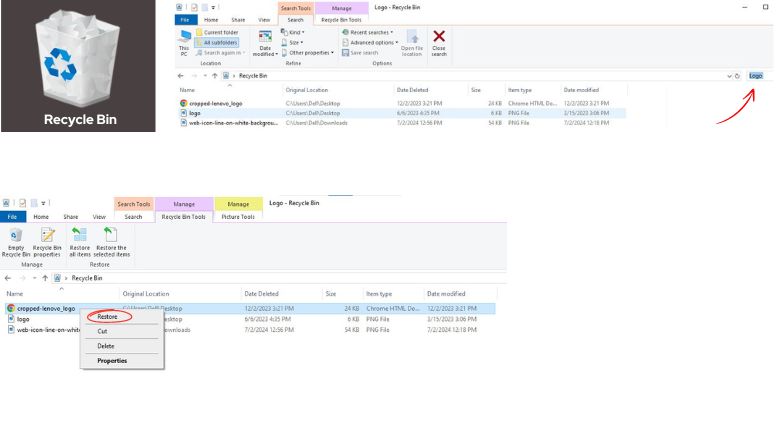Open Home tab in Picture Tools window
Screen dimensions: 780x440
41,217
